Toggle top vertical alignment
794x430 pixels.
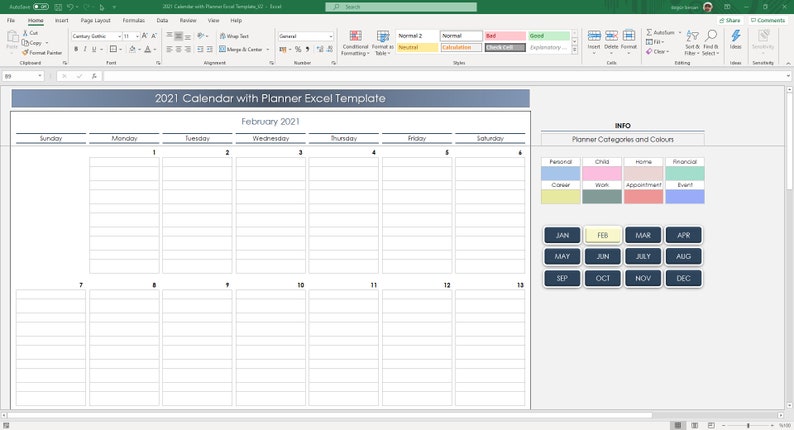[169, 36]
